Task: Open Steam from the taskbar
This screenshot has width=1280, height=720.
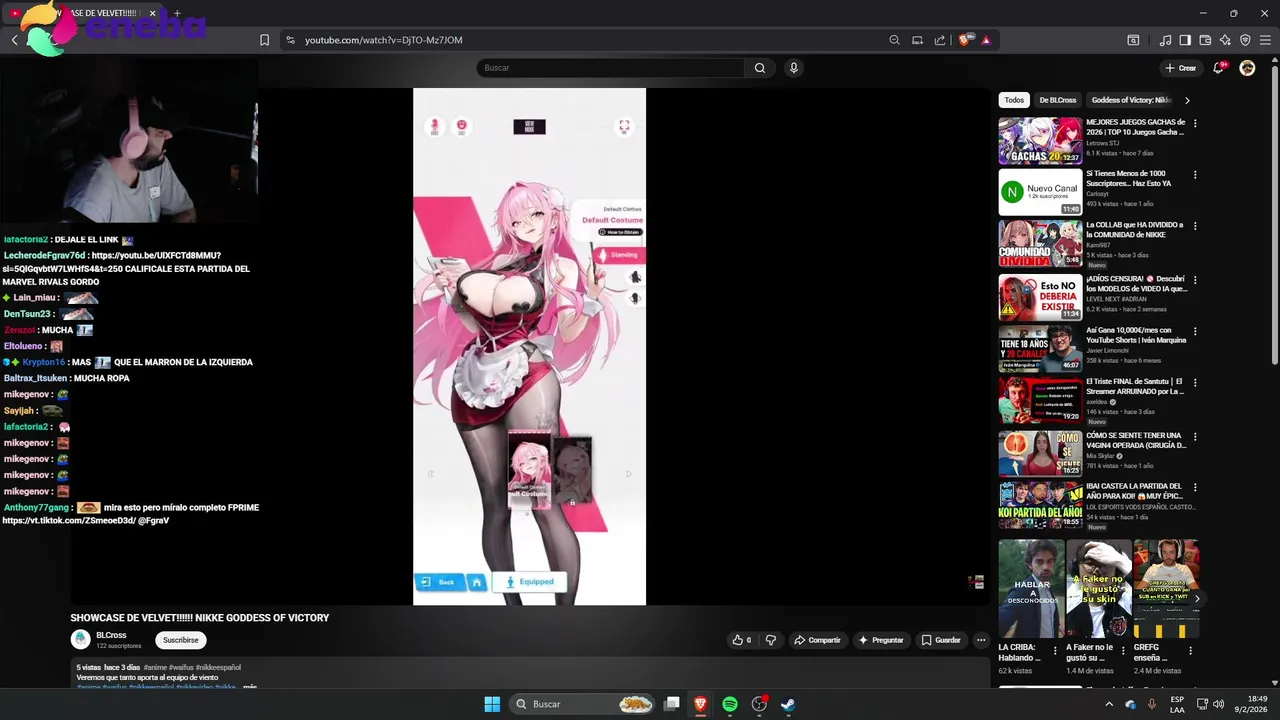Action: tap(788, 704)
